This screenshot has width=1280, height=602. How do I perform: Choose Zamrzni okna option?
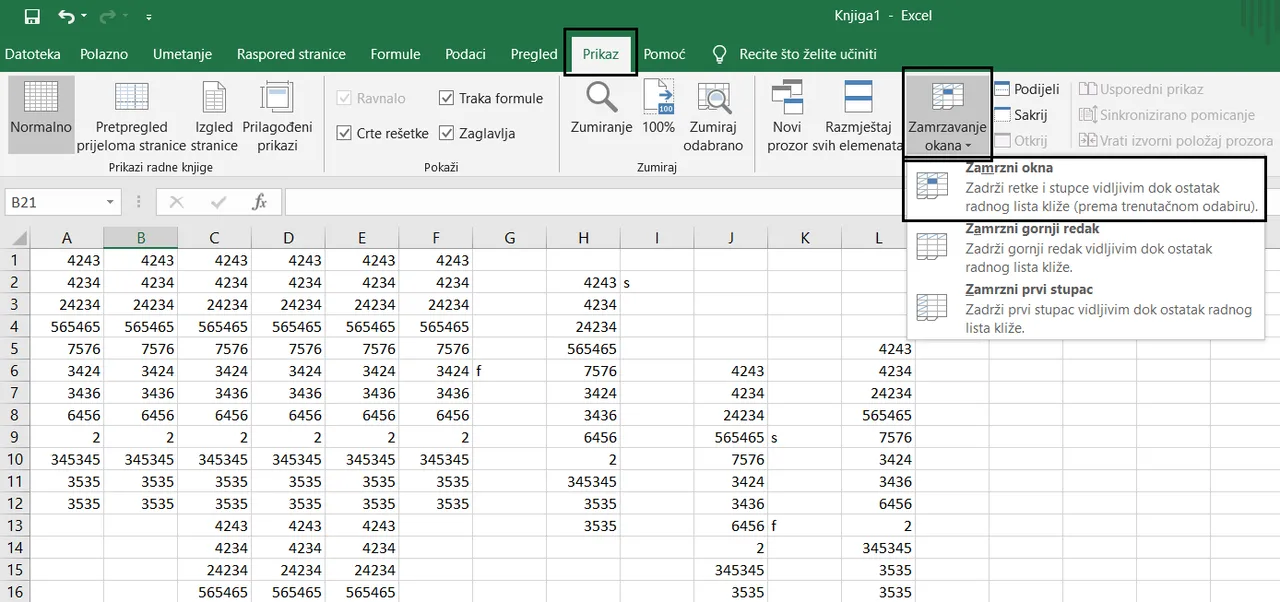pyautogui.click(x=1085, y=188)
